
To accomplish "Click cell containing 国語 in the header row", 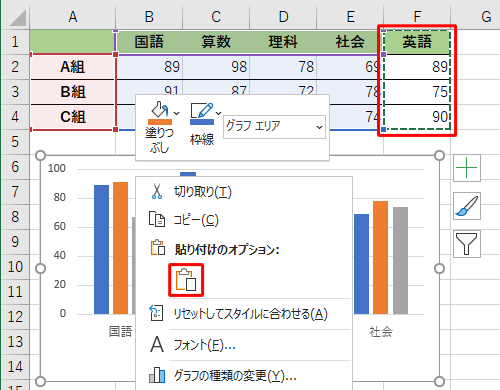I will tap(149, 42).
